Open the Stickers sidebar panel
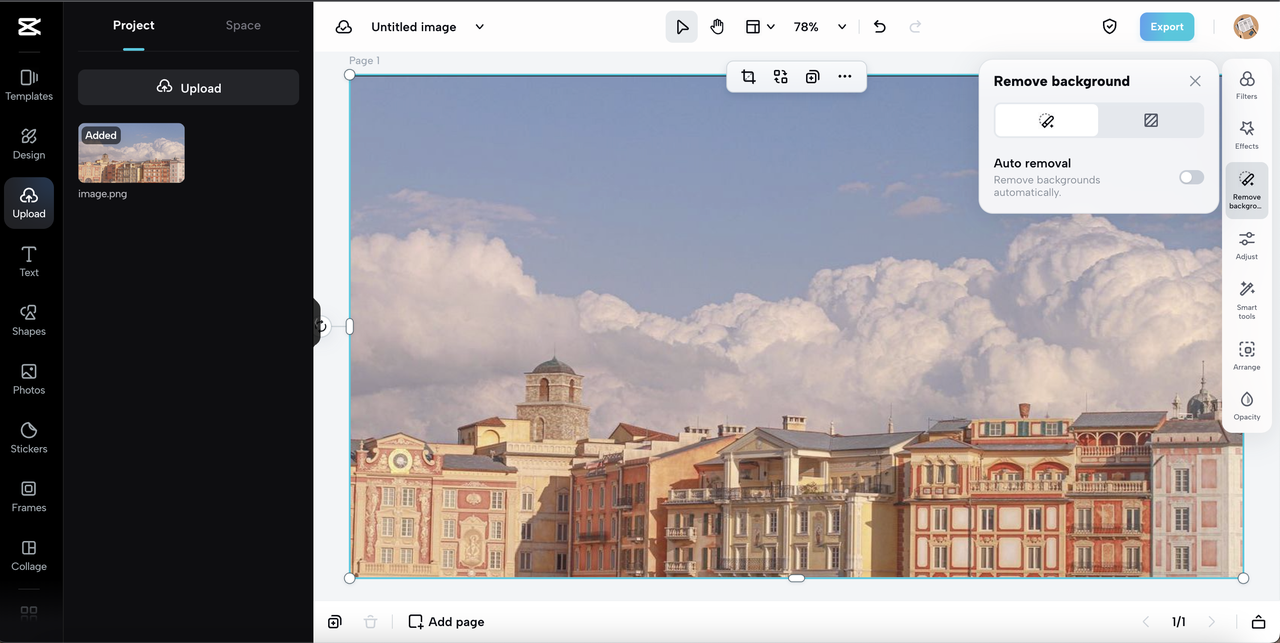This screenshot has width=1280, height=643. coord(29,438)
